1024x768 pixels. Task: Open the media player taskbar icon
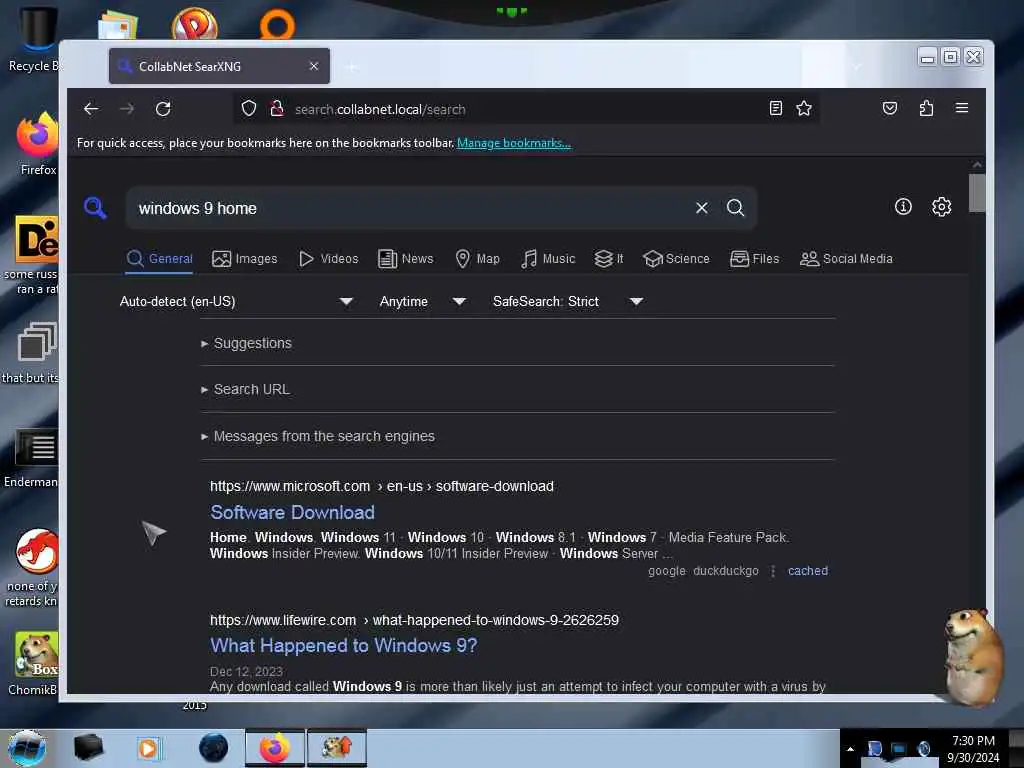pyautogui.click(x=148, y=748)
